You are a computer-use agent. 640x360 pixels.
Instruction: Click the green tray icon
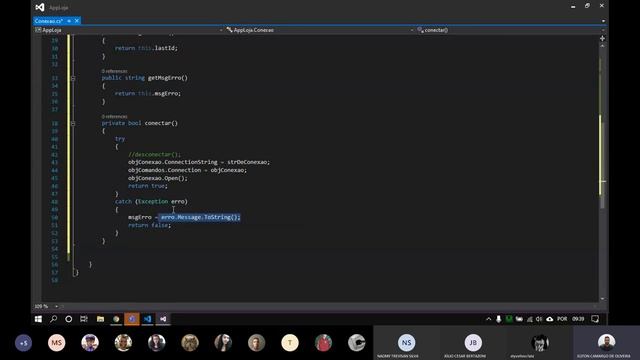point(509,319)
